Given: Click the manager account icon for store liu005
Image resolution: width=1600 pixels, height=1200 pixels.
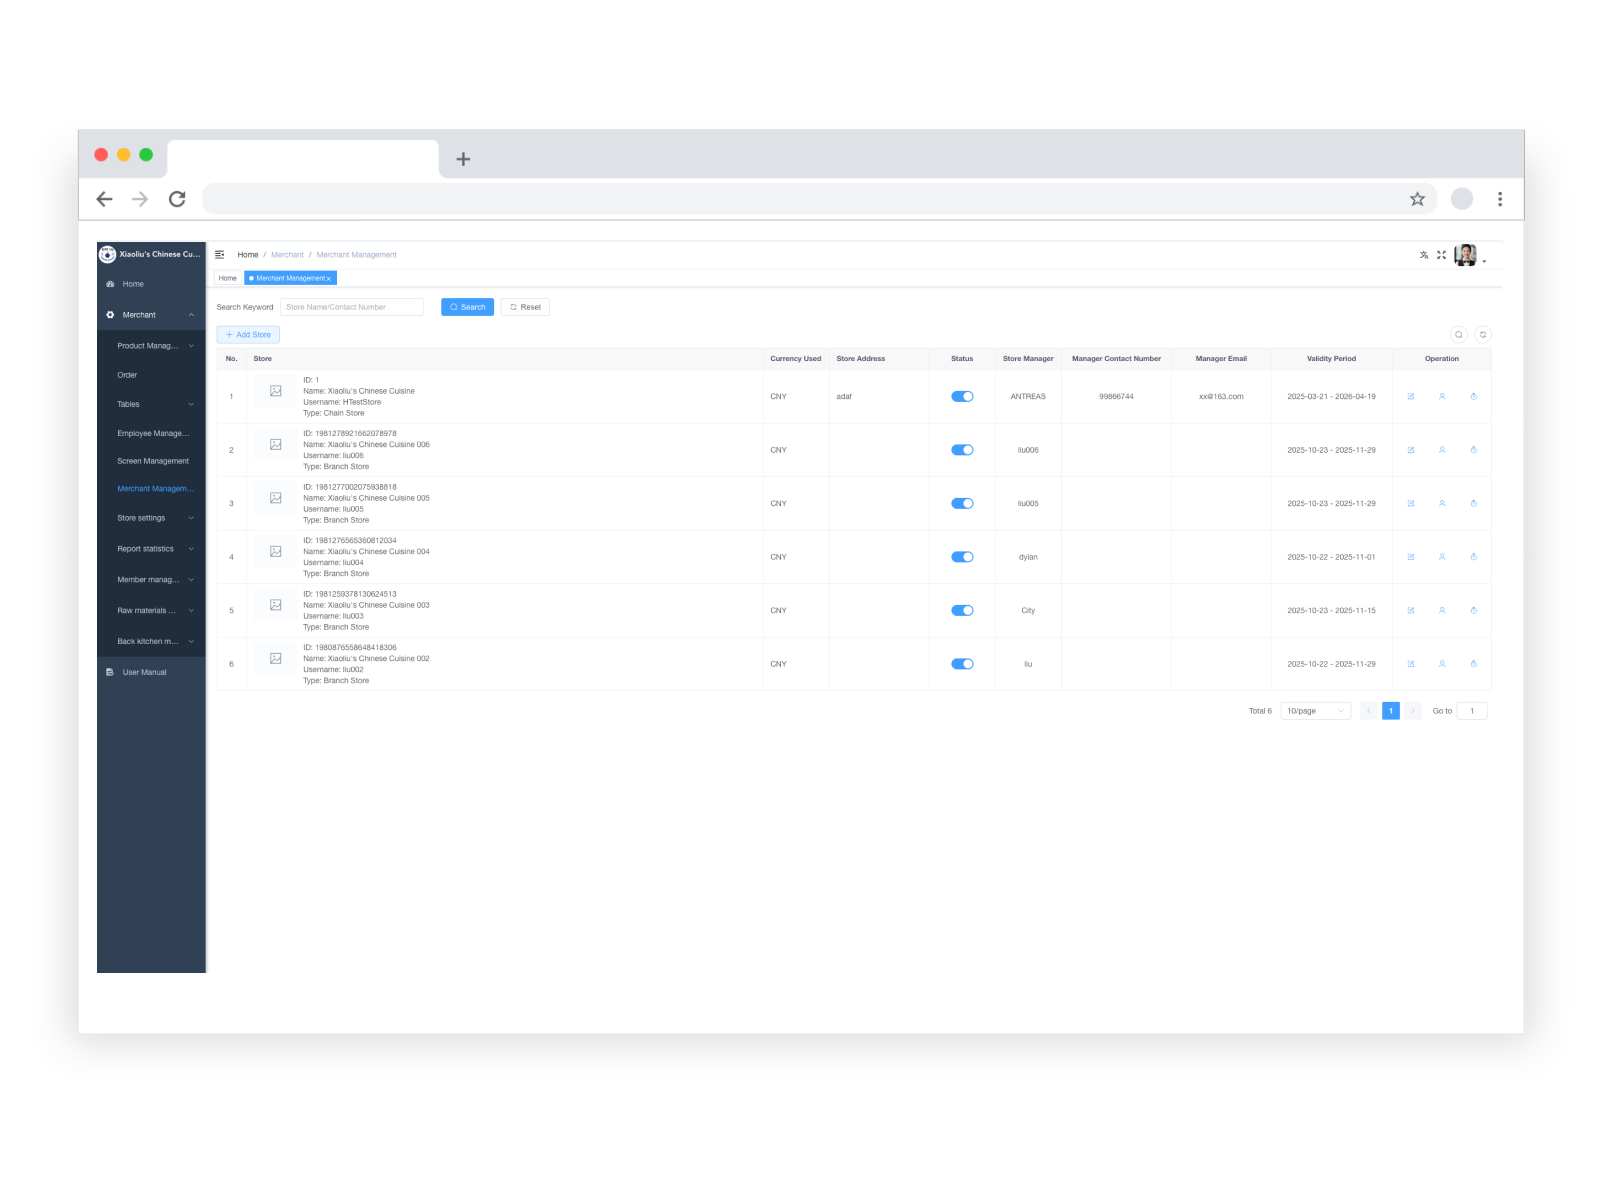Looking at the screenshot, I should (1442, 503).
